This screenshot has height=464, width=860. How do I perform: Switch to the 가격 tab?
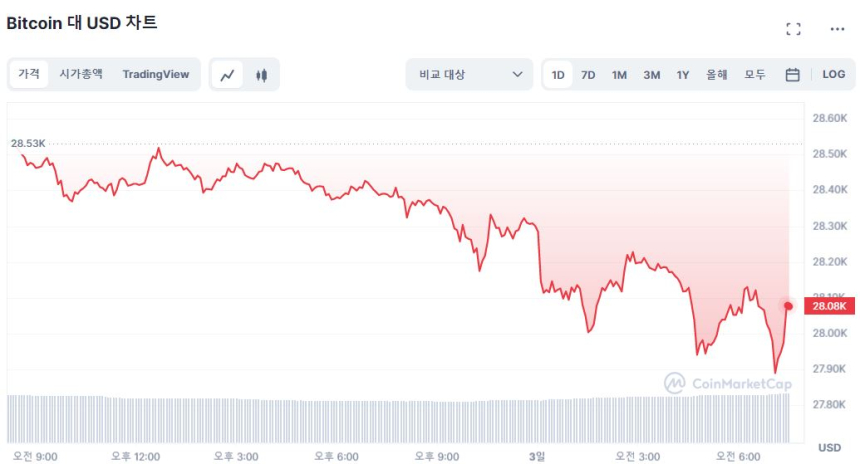coord(29,74)
